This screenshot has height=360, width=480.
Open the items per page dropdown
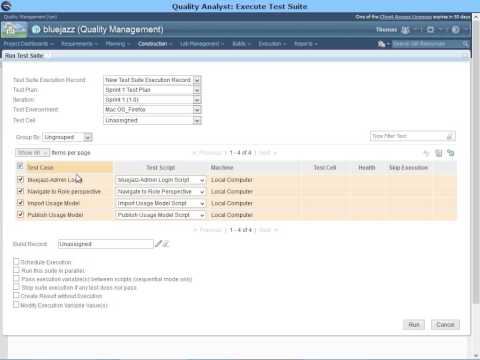32,153
